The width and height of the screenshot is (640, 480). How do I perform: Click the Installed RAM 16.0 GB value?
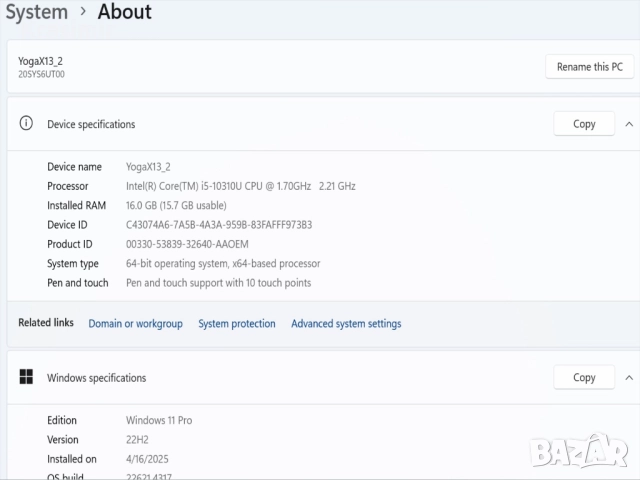click(180, 206)
